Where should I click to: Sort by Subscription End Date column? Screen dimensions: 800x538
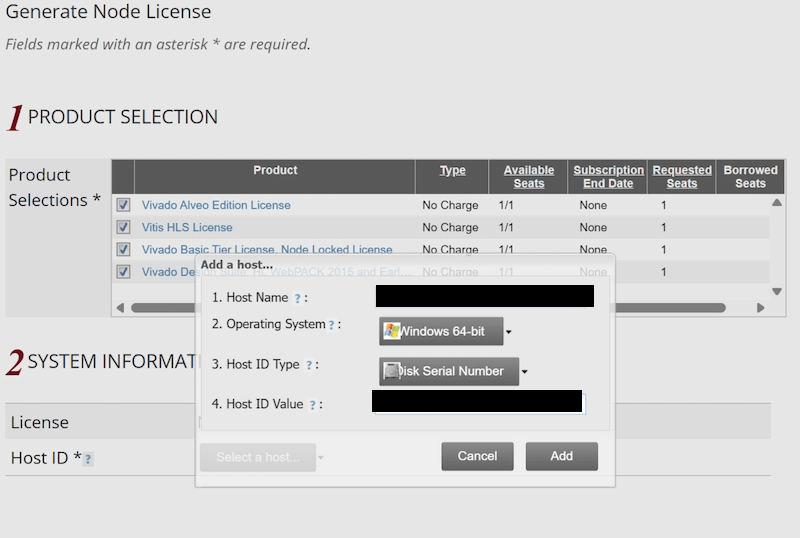coord(608,177)
